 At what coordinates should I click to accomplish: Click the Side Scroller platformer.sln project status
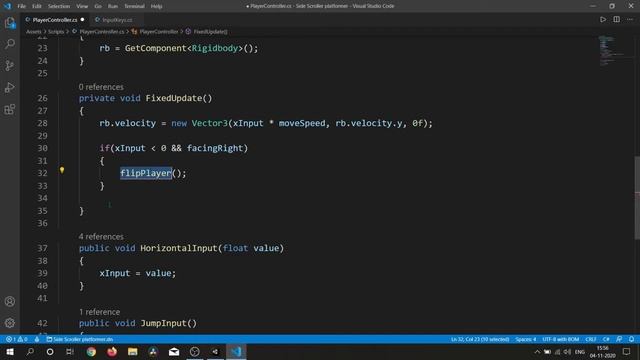(x=80, y=339)
